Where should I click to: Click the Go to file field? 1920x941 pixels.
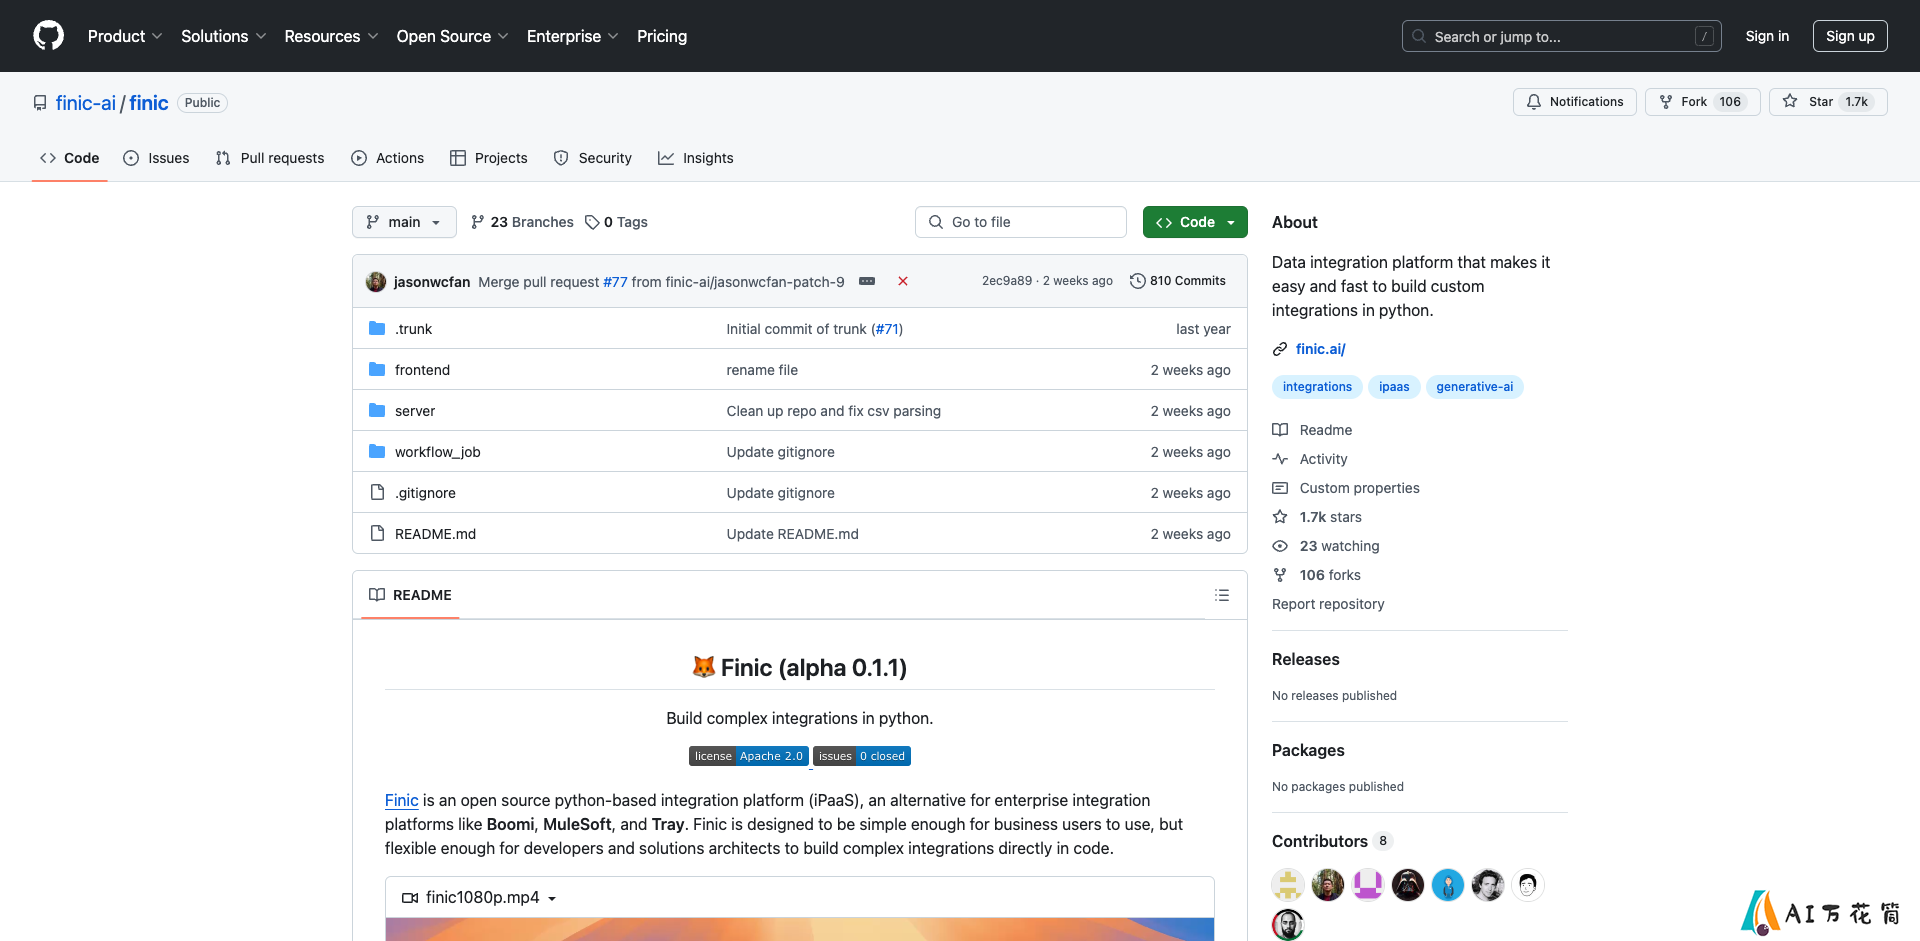click(x=1021, y=222)
